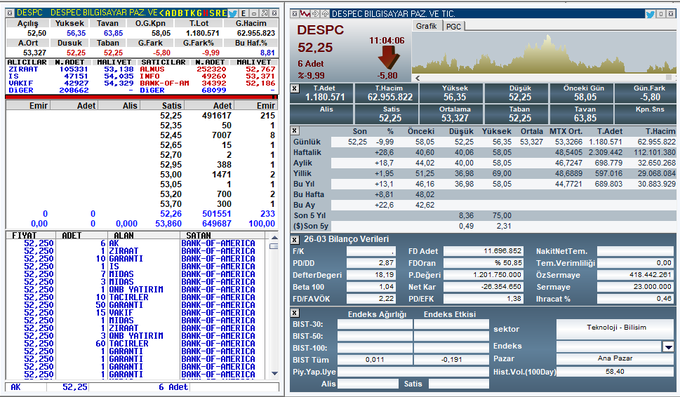Open the Endeks dropdown arrow
The image size is (680, 397).
pyautogui.click(x=668, y=347)
